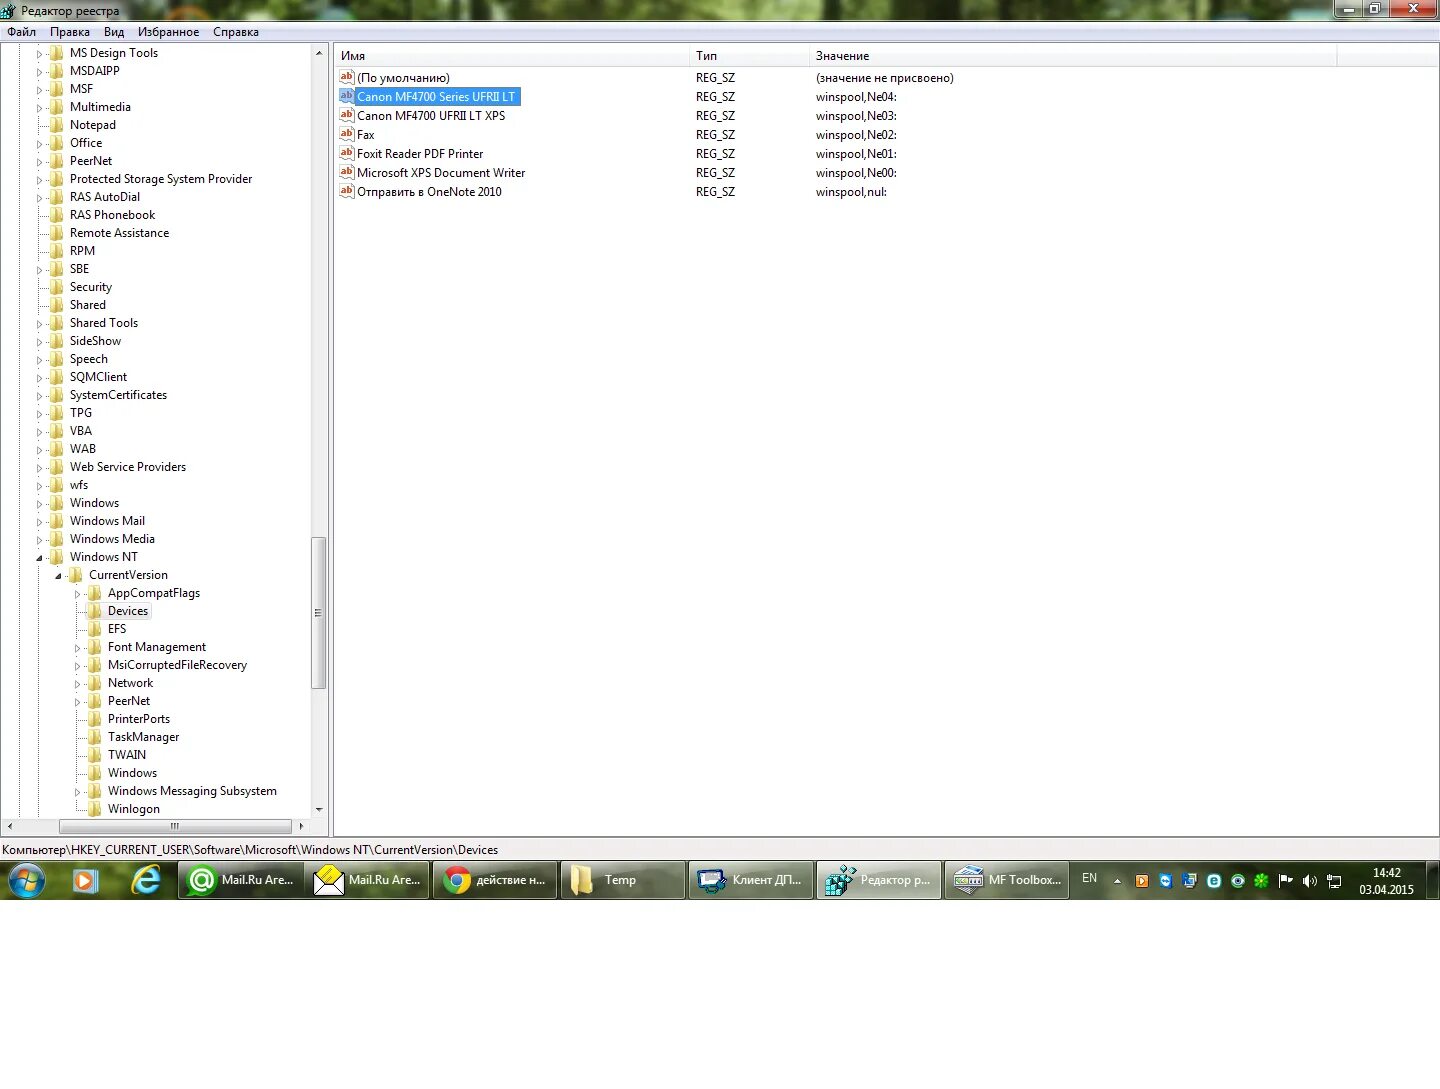Expand the Office key
This screenshot has width=1440, height=1089.
[39, 144]
